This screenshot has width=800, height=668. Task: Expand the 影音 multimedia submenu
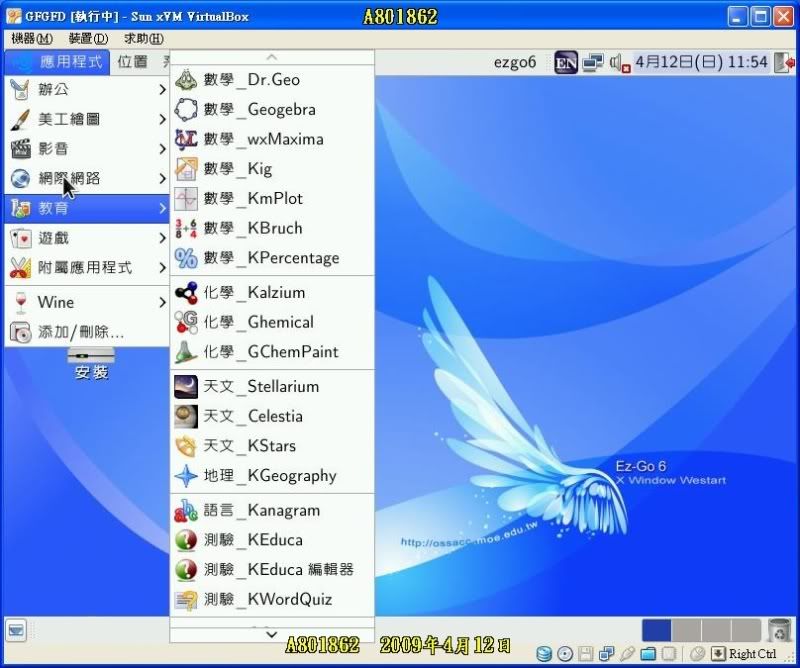(87, 149)
